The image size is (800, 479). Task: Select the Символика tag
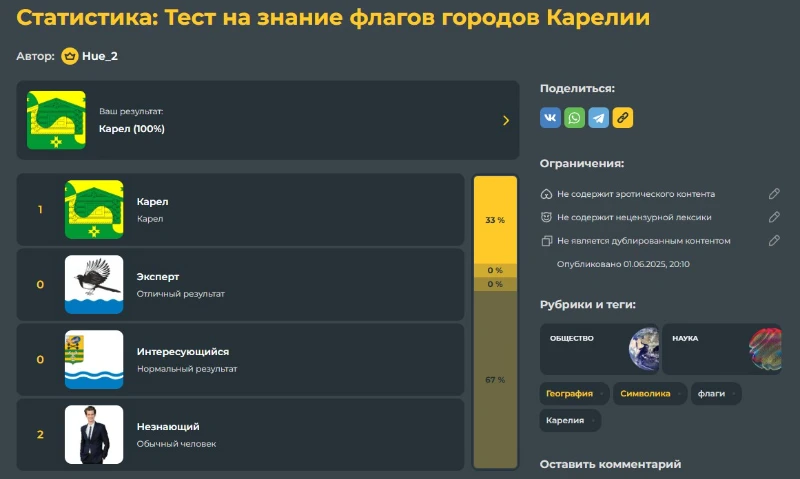tap(650, 394)
